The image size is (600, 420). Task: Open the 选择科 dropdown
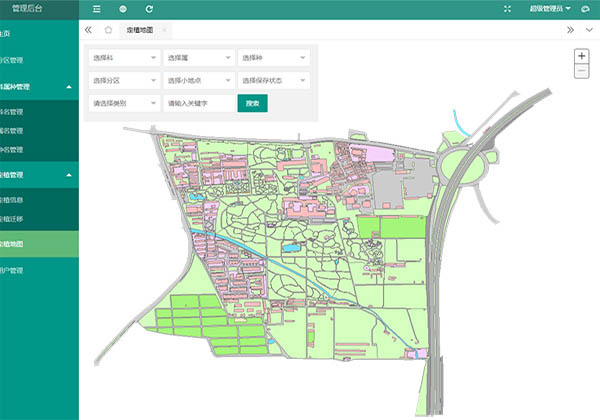[124, 58]
